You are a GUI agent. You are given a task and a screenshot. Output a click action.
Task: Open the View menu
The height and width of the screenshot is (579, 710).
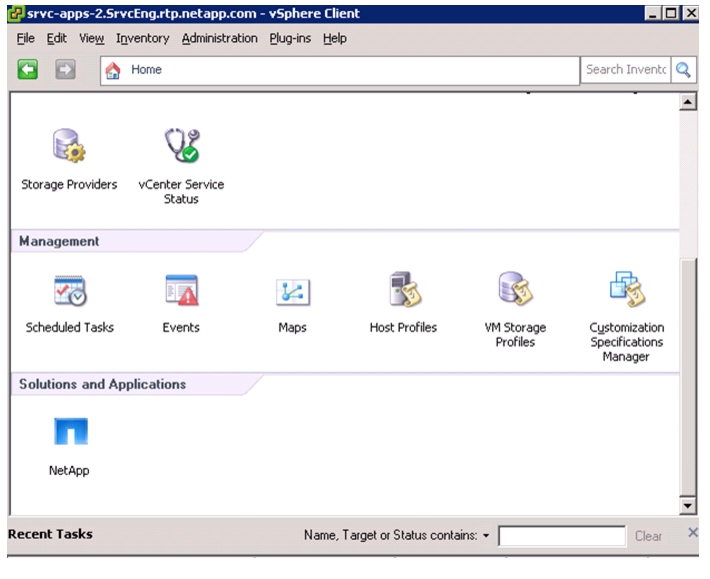91,38
